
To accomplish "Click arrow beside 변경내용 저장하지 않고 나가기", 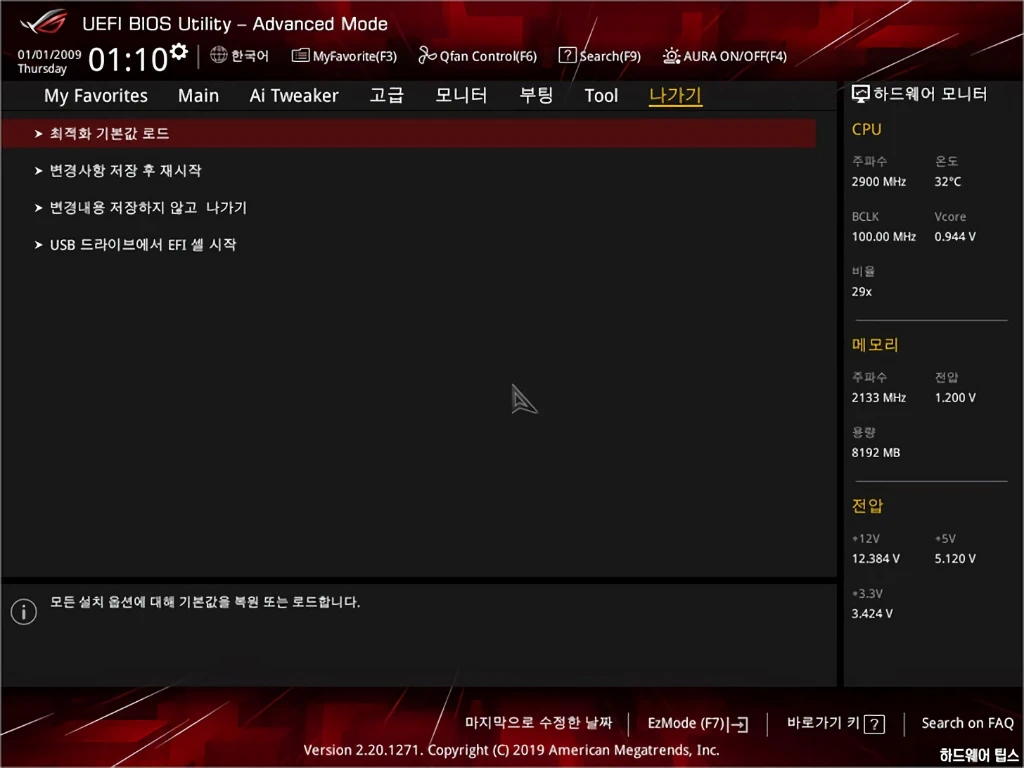I will click(39, 208).
